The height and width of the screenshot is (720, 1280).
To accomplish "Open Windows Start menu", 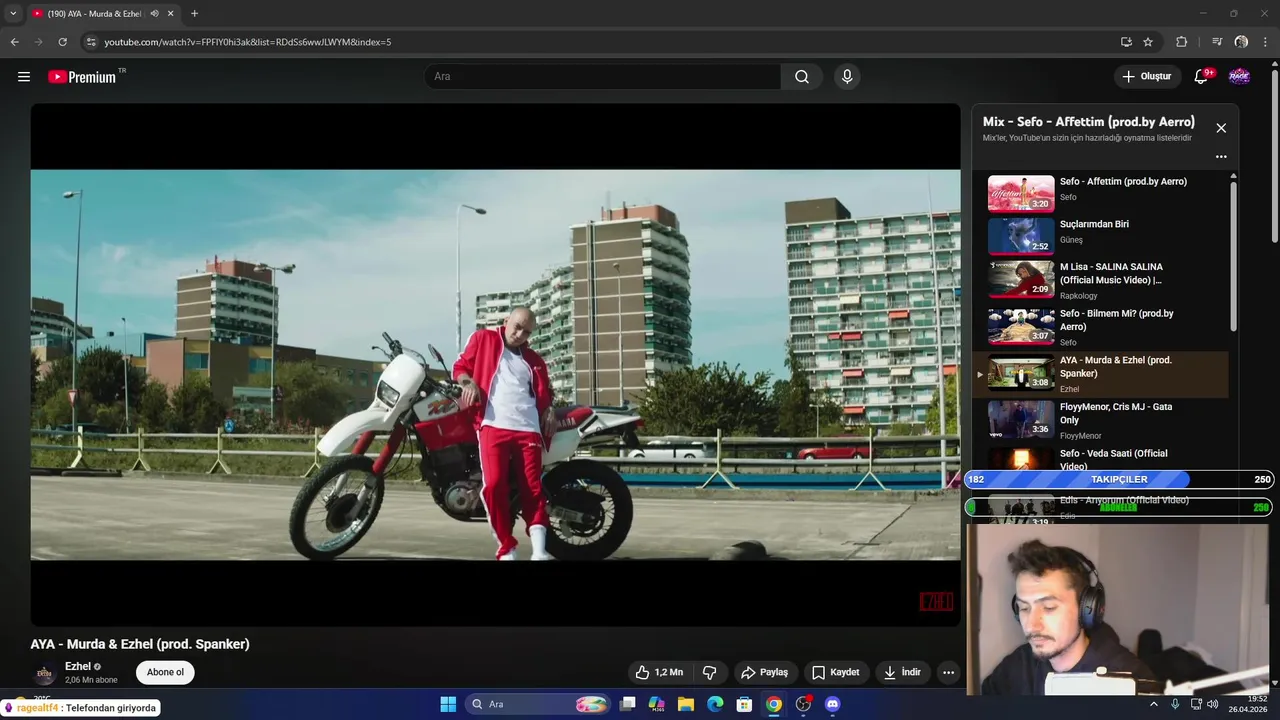I will (448, 704).
